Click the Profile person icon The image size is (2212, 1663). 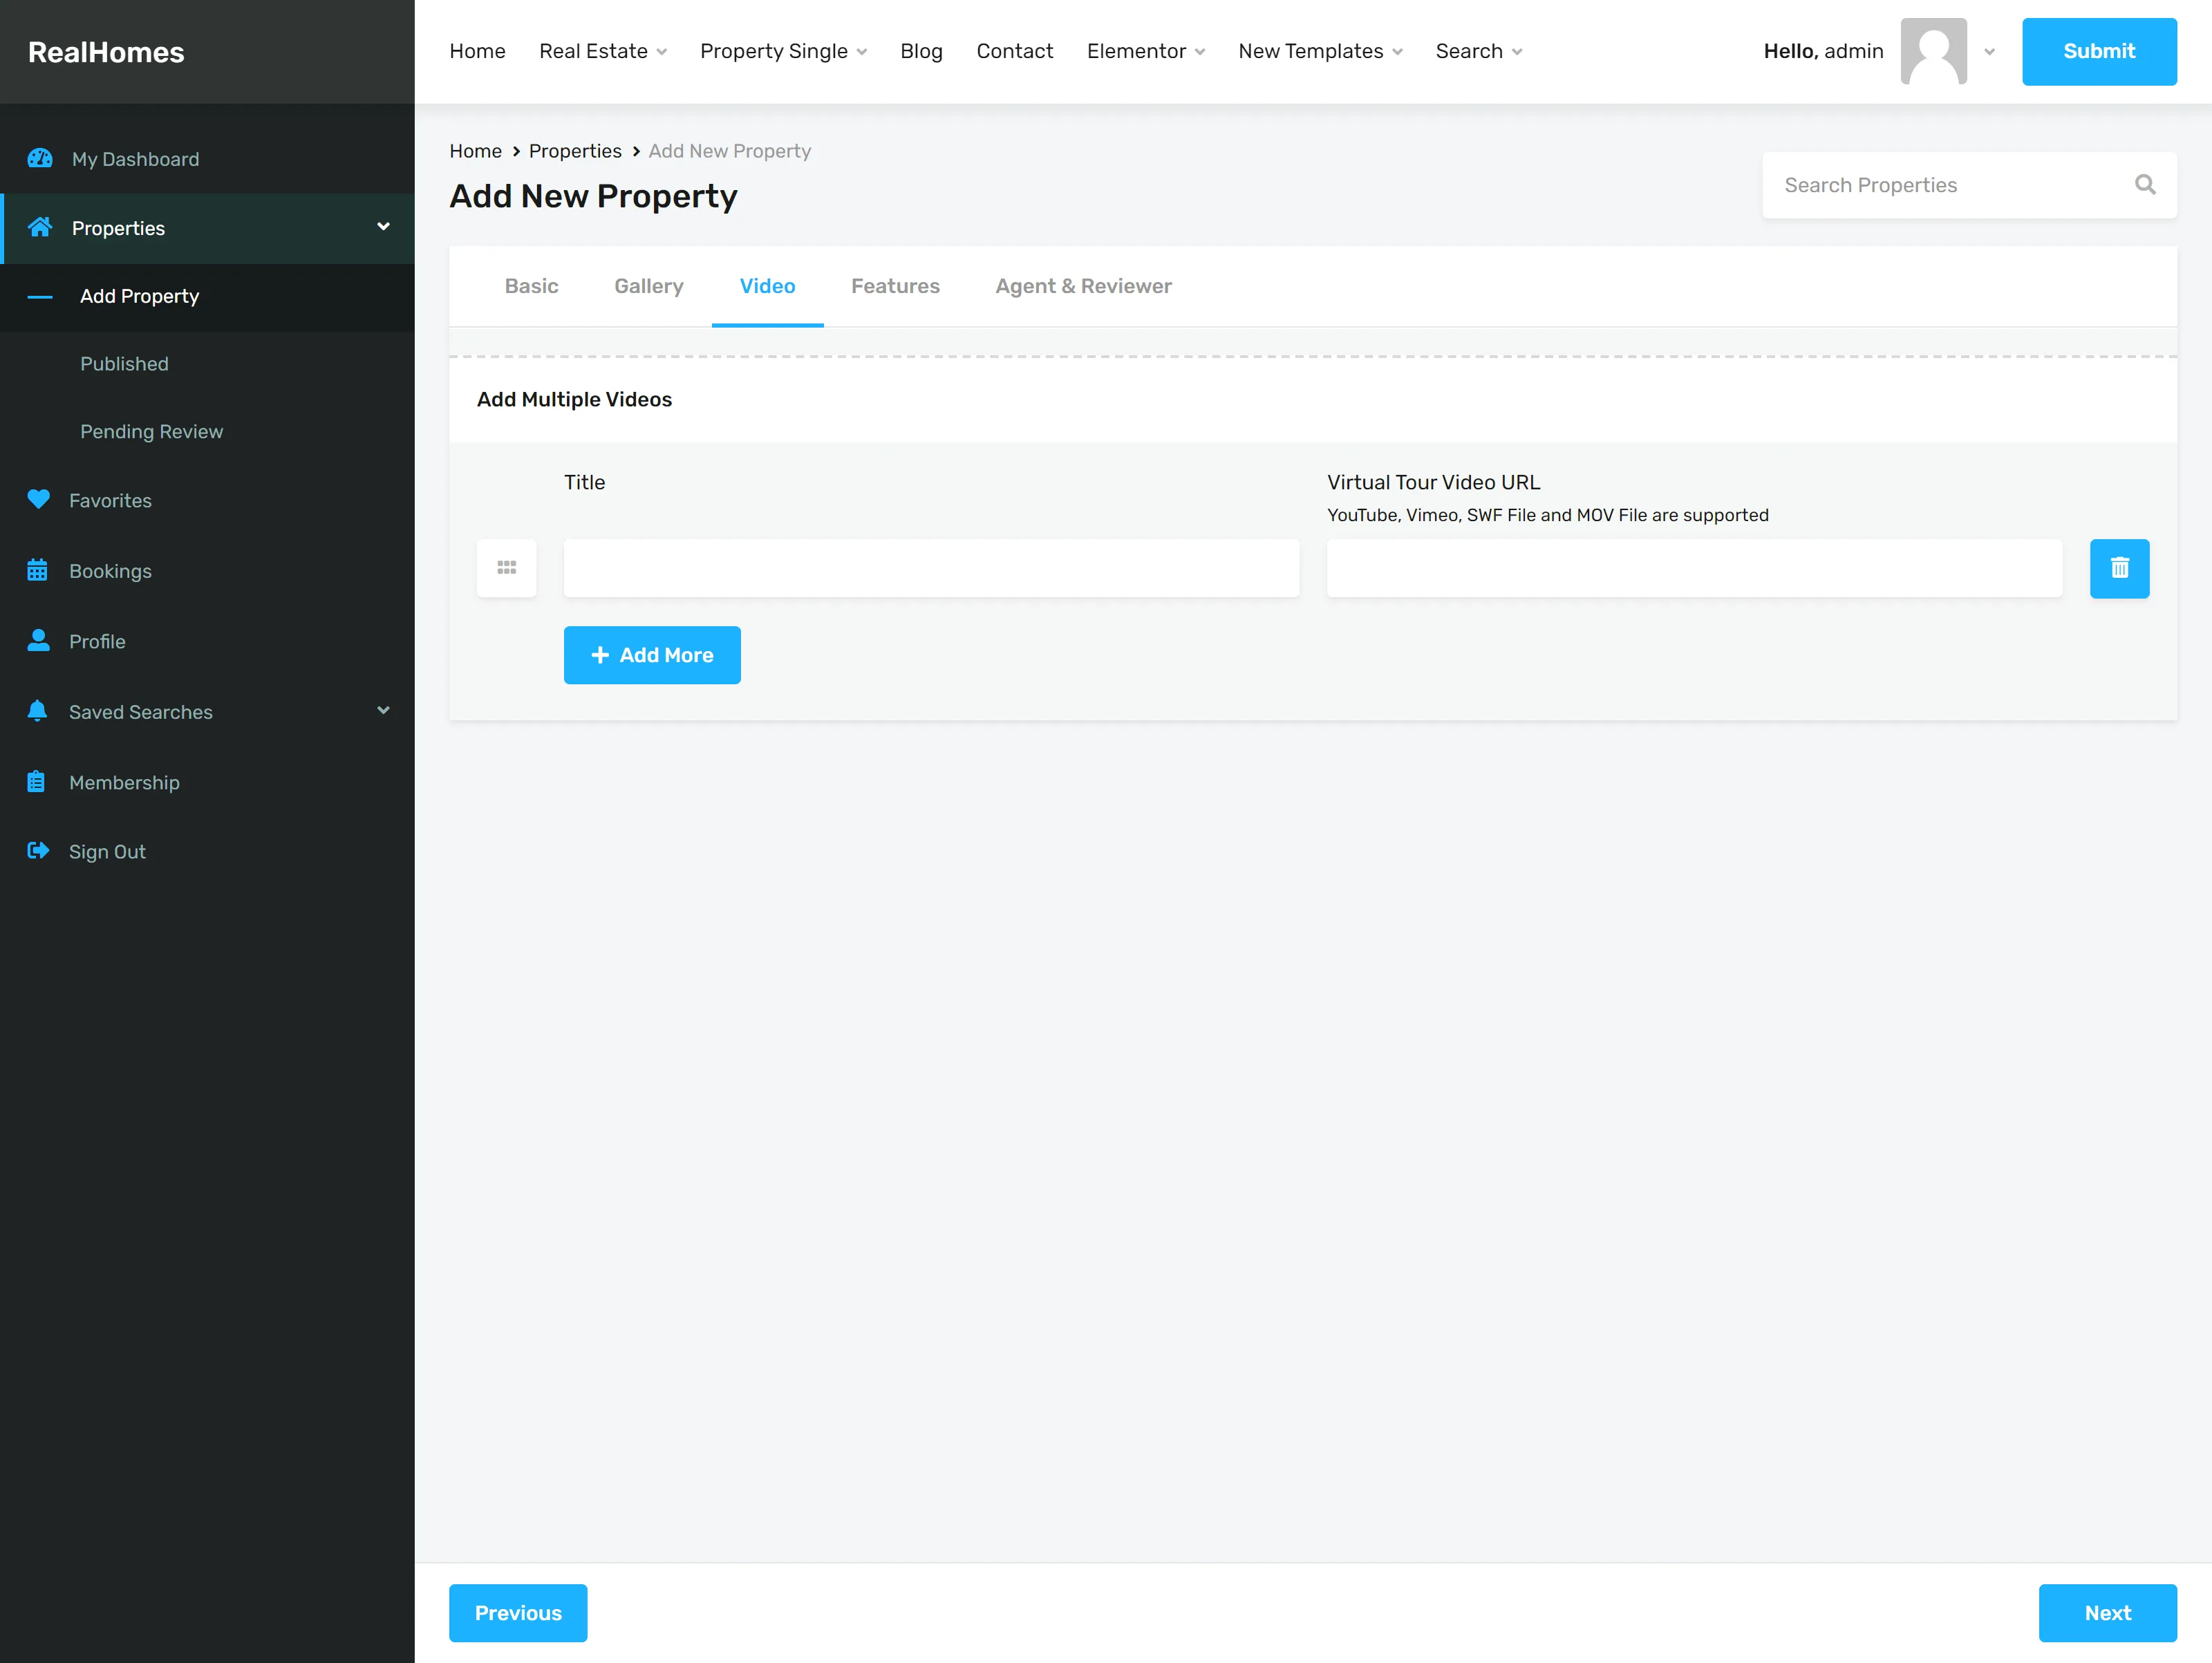[38, 640]
